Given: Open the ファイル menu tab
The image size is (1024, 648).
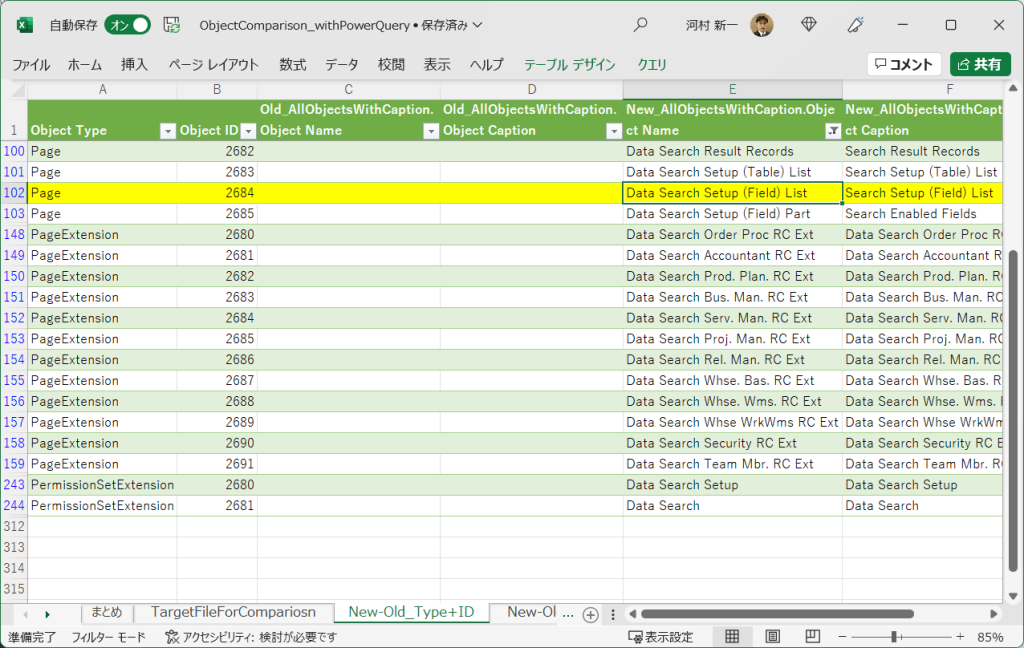Looking at the screenshot, I should 31,65.
